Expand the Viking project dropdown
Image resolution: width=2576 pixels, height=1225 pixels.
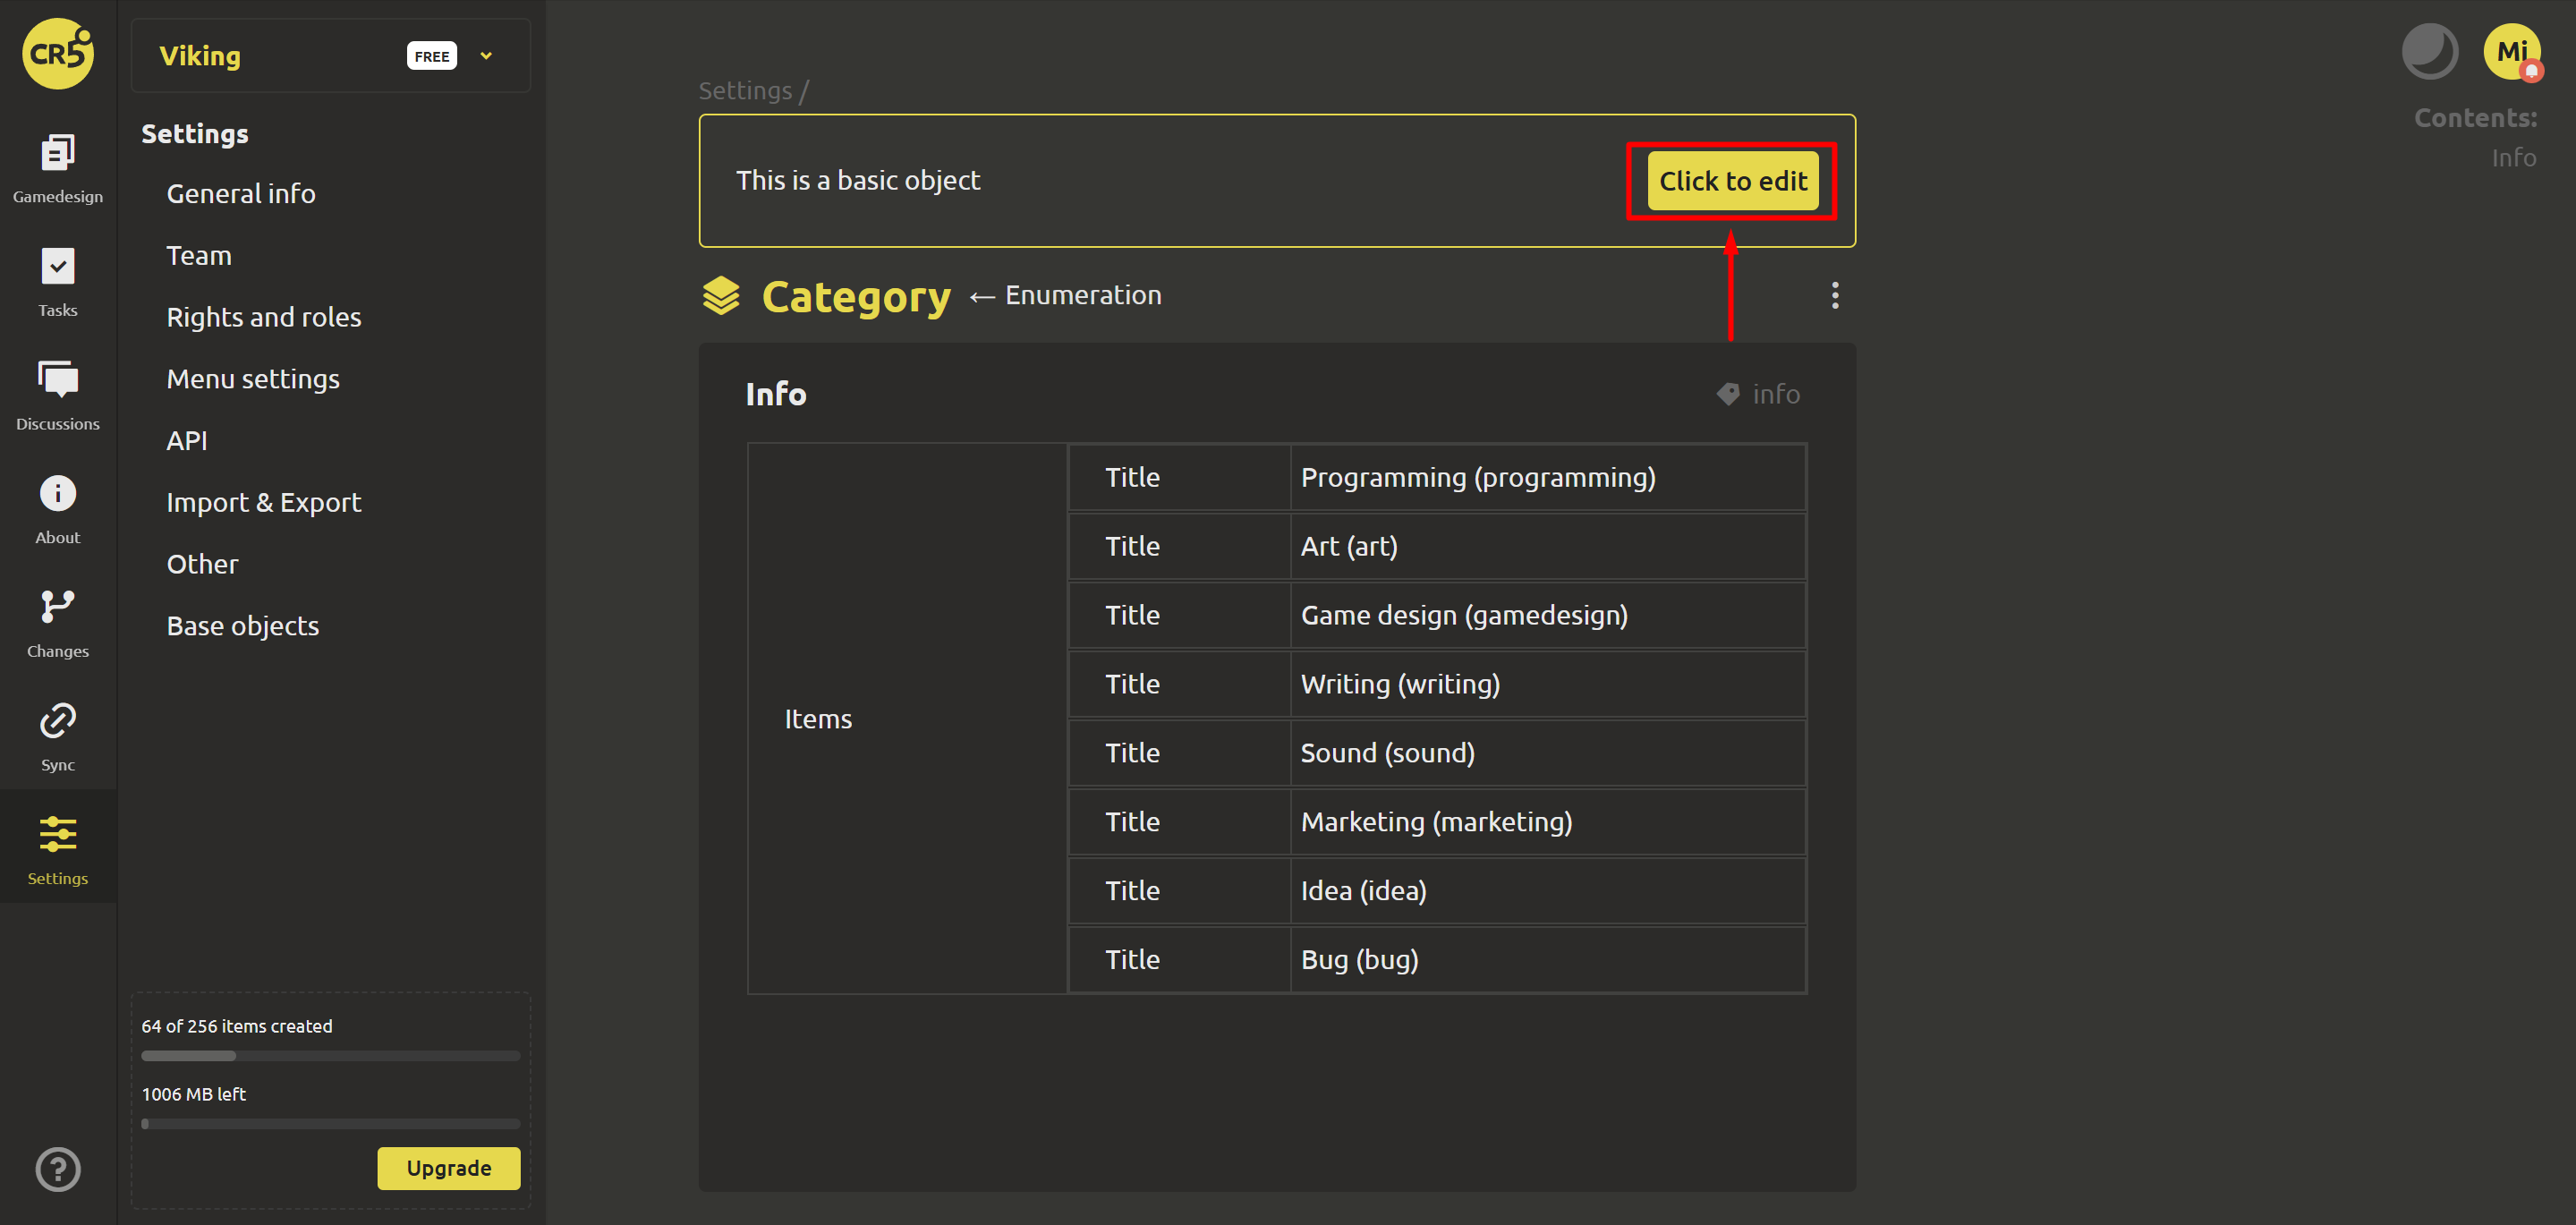coord(486,56)
